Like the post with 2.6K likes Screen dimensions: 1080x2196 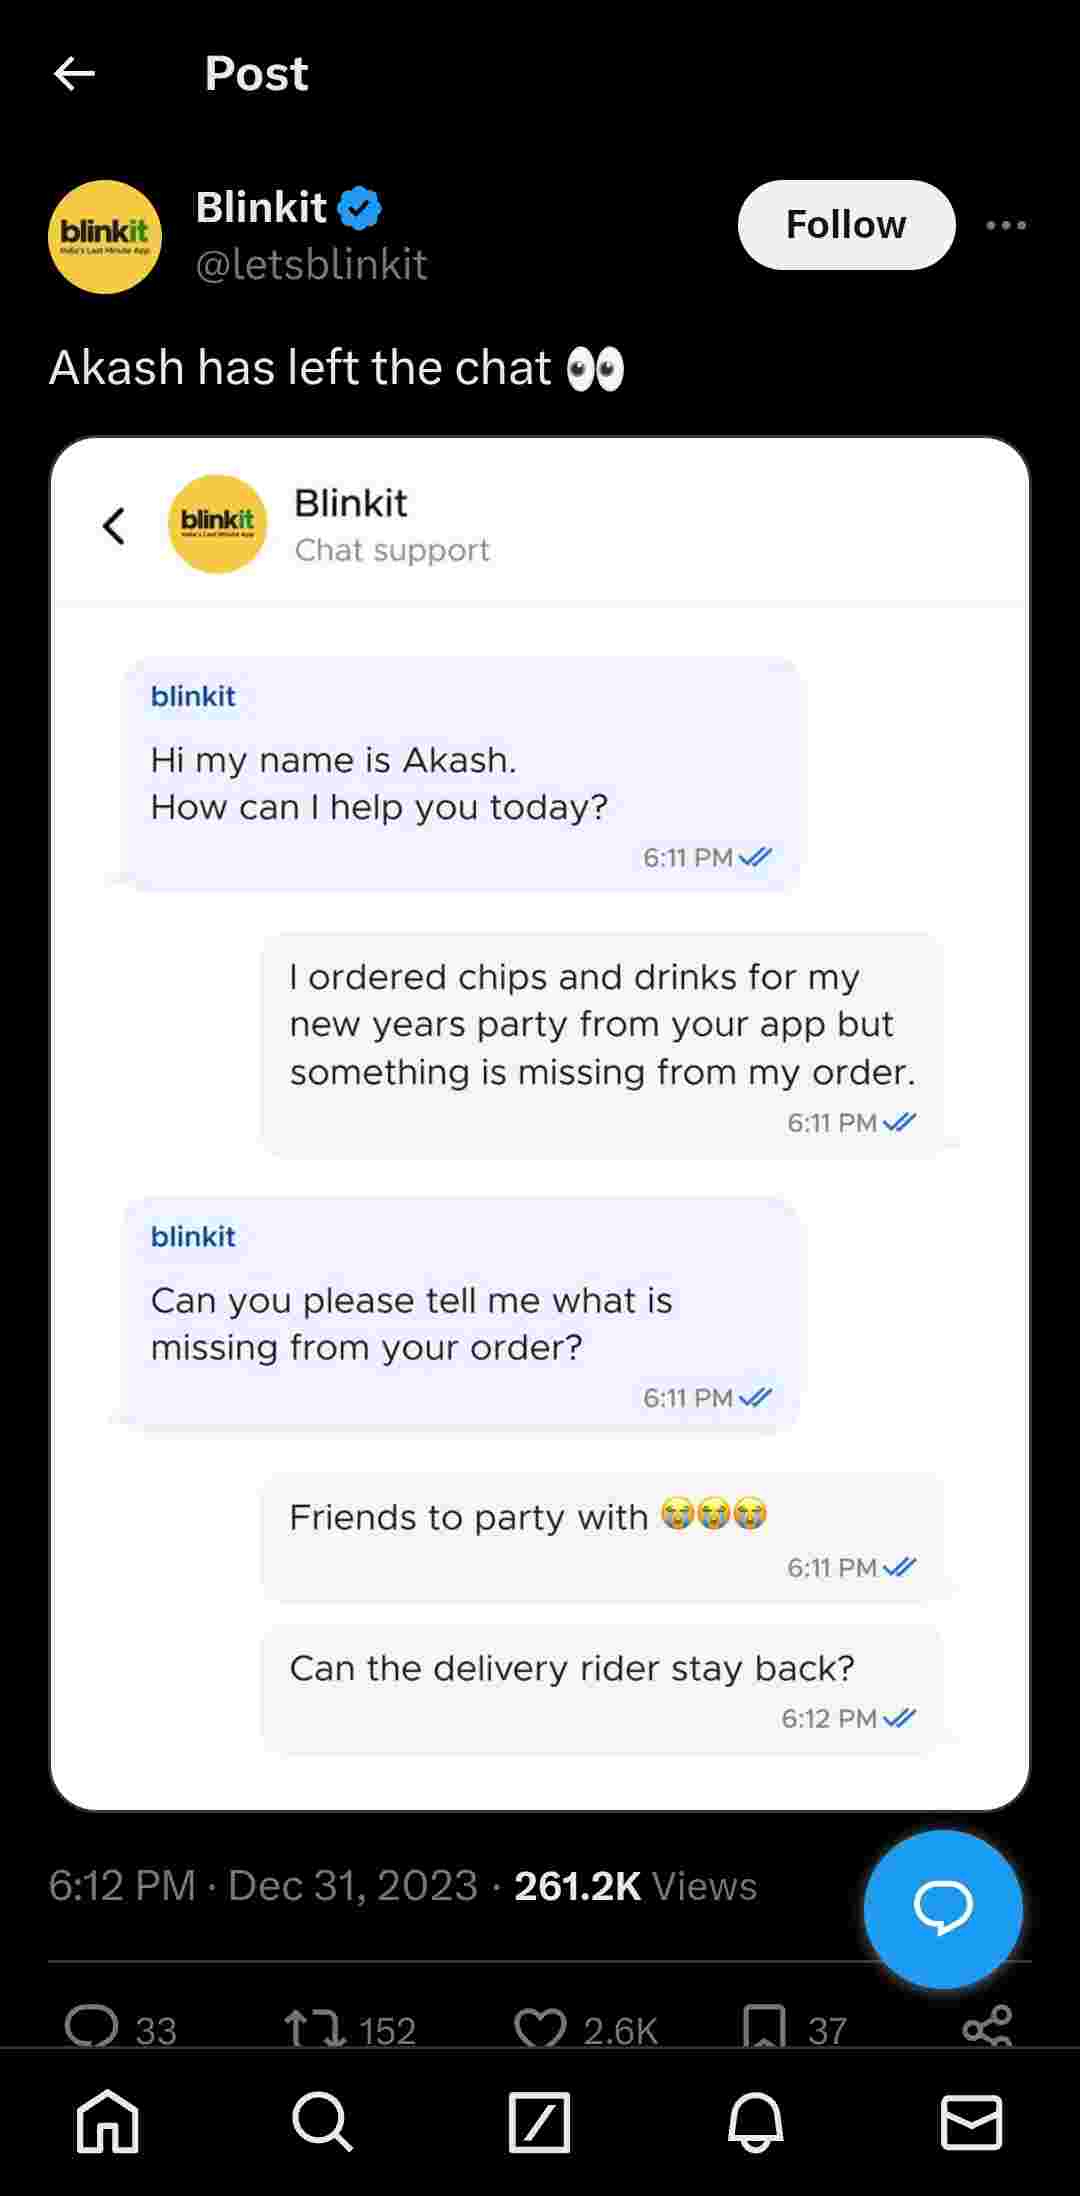pyautogui.click(x=540, y=2030)
